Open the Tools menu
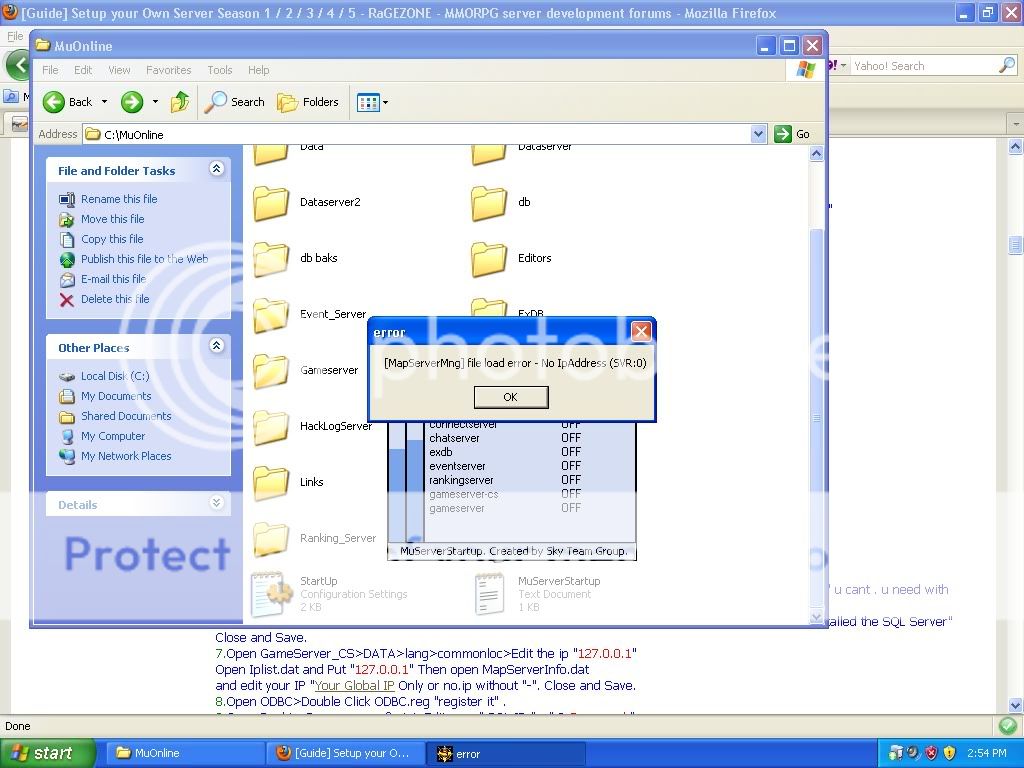The image size is (1024, 768). (x=220, y=70)
